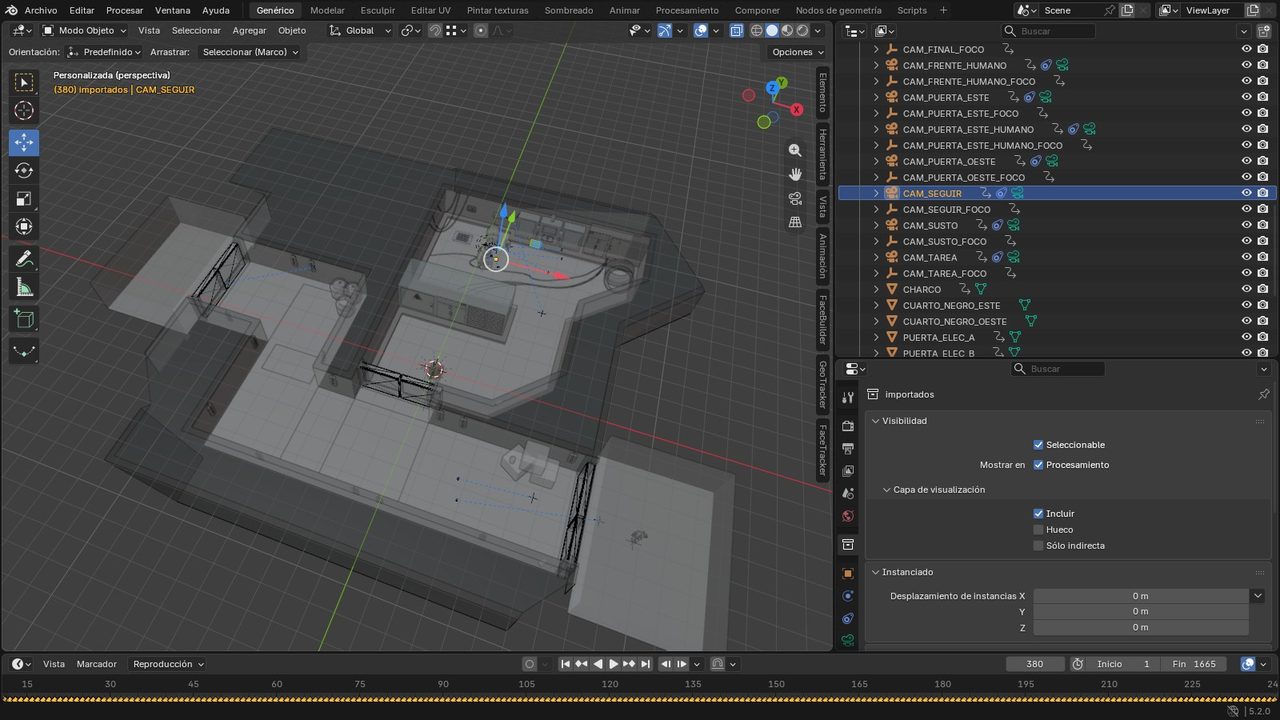Open the World properties tab
1280x720 pixels.
click(848, 517)
